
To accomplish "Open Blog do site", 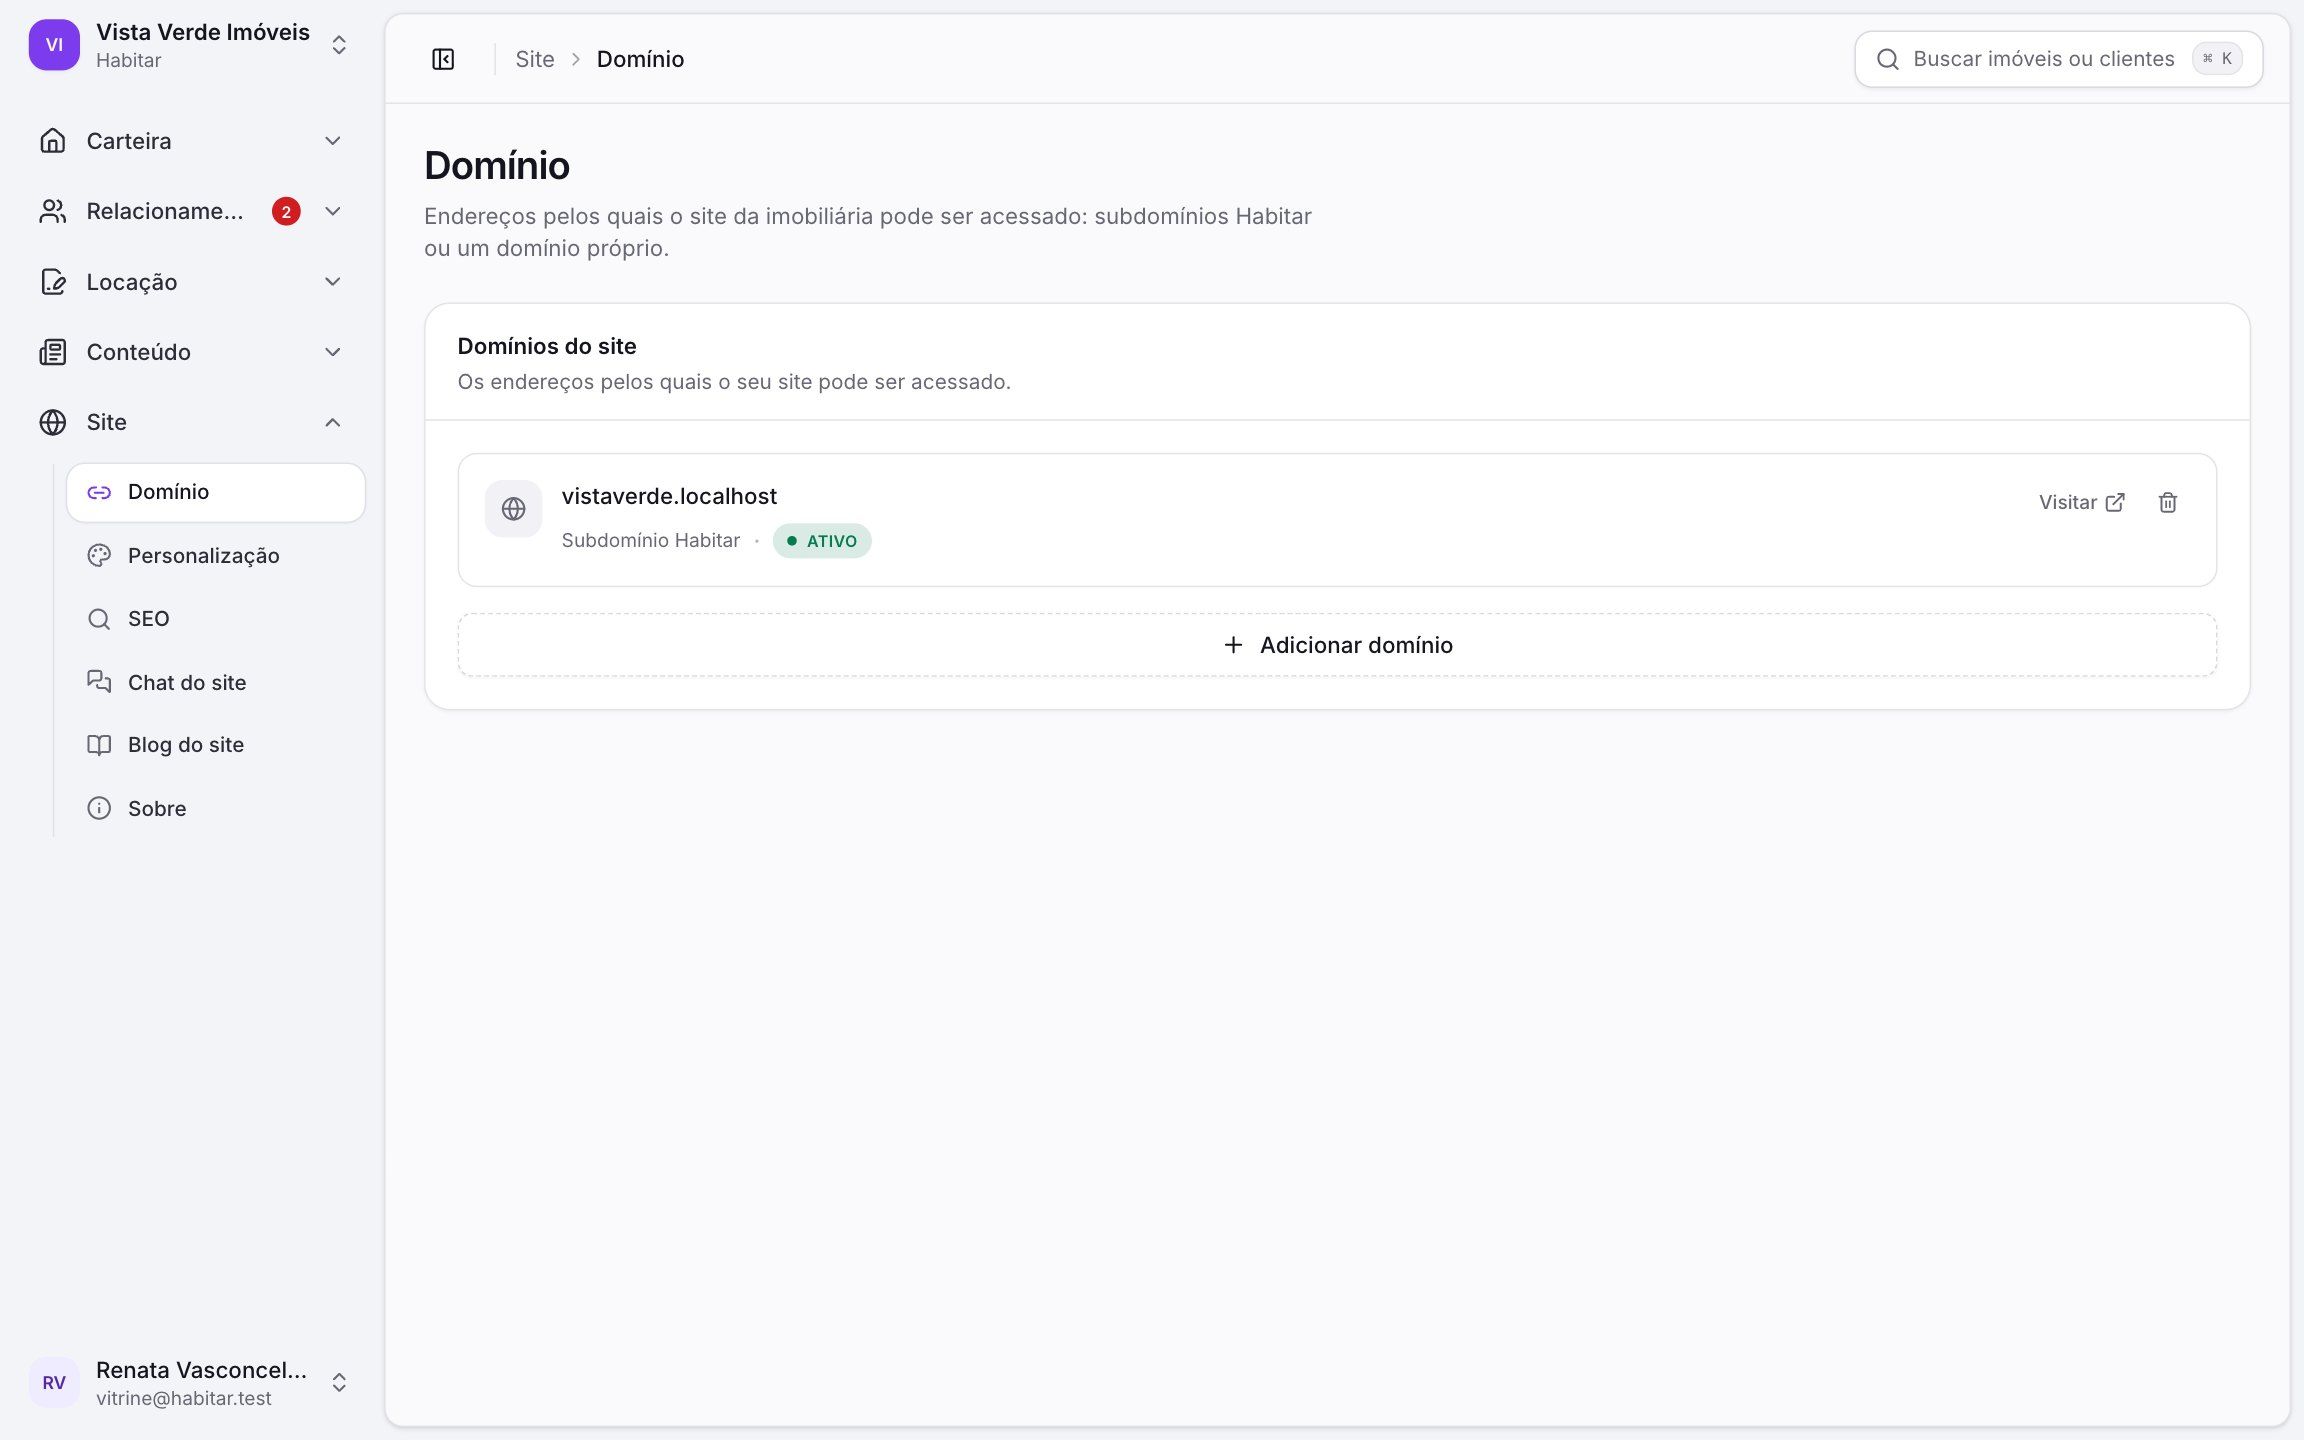I will 216,745.
